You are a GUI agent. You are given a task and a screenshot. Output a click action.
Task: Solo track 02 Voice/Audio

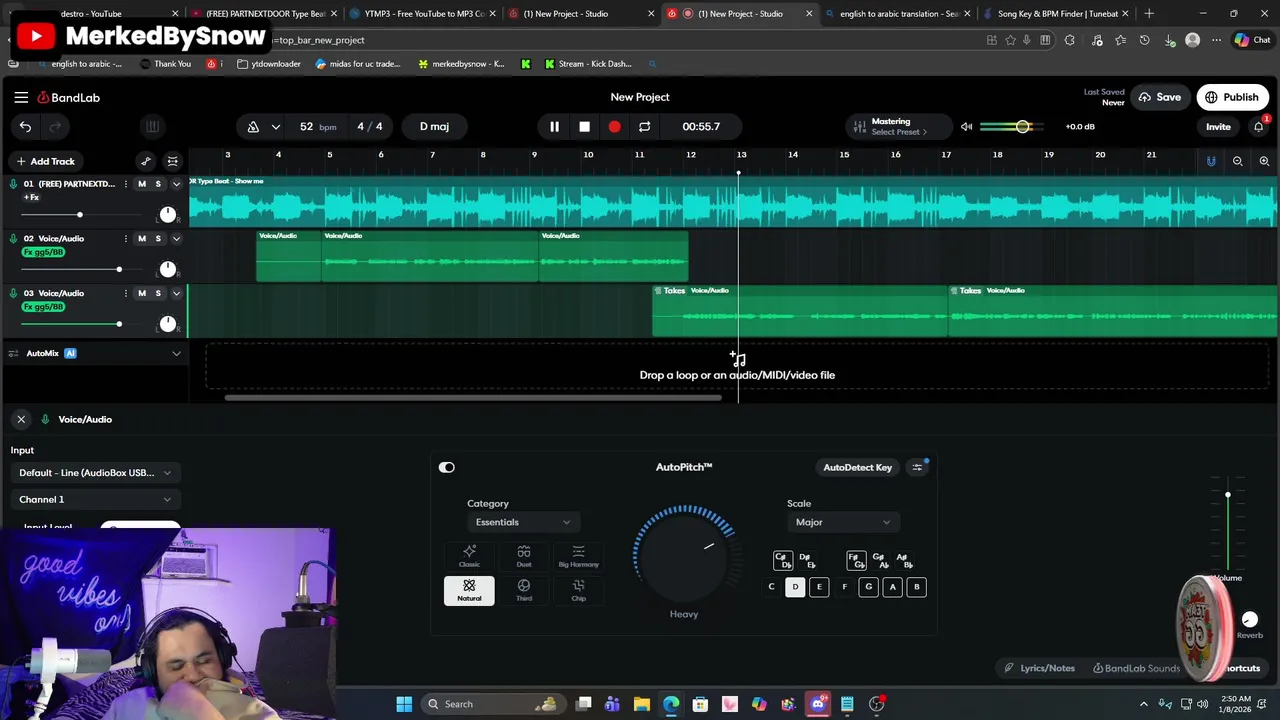pos(158,239)
